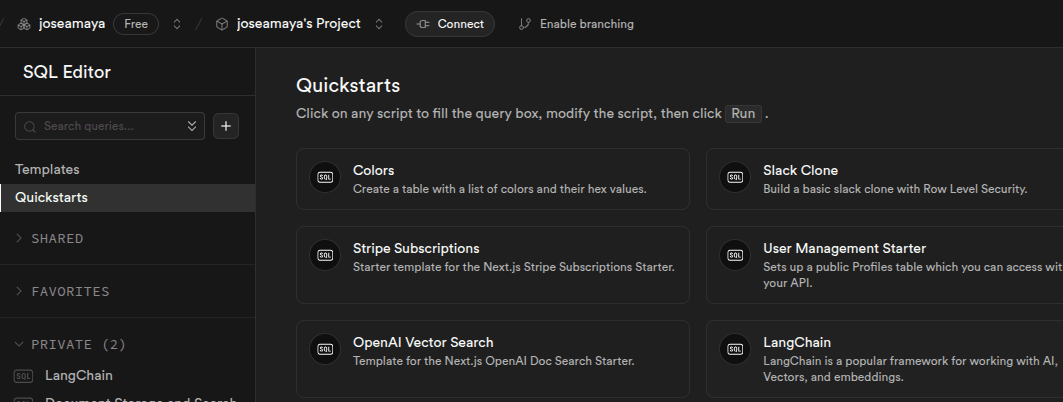This screenshot has height=402, width=1063.
Task: Open the search sort options chevron
Action: pyautogui.click(x=192, y=126)
